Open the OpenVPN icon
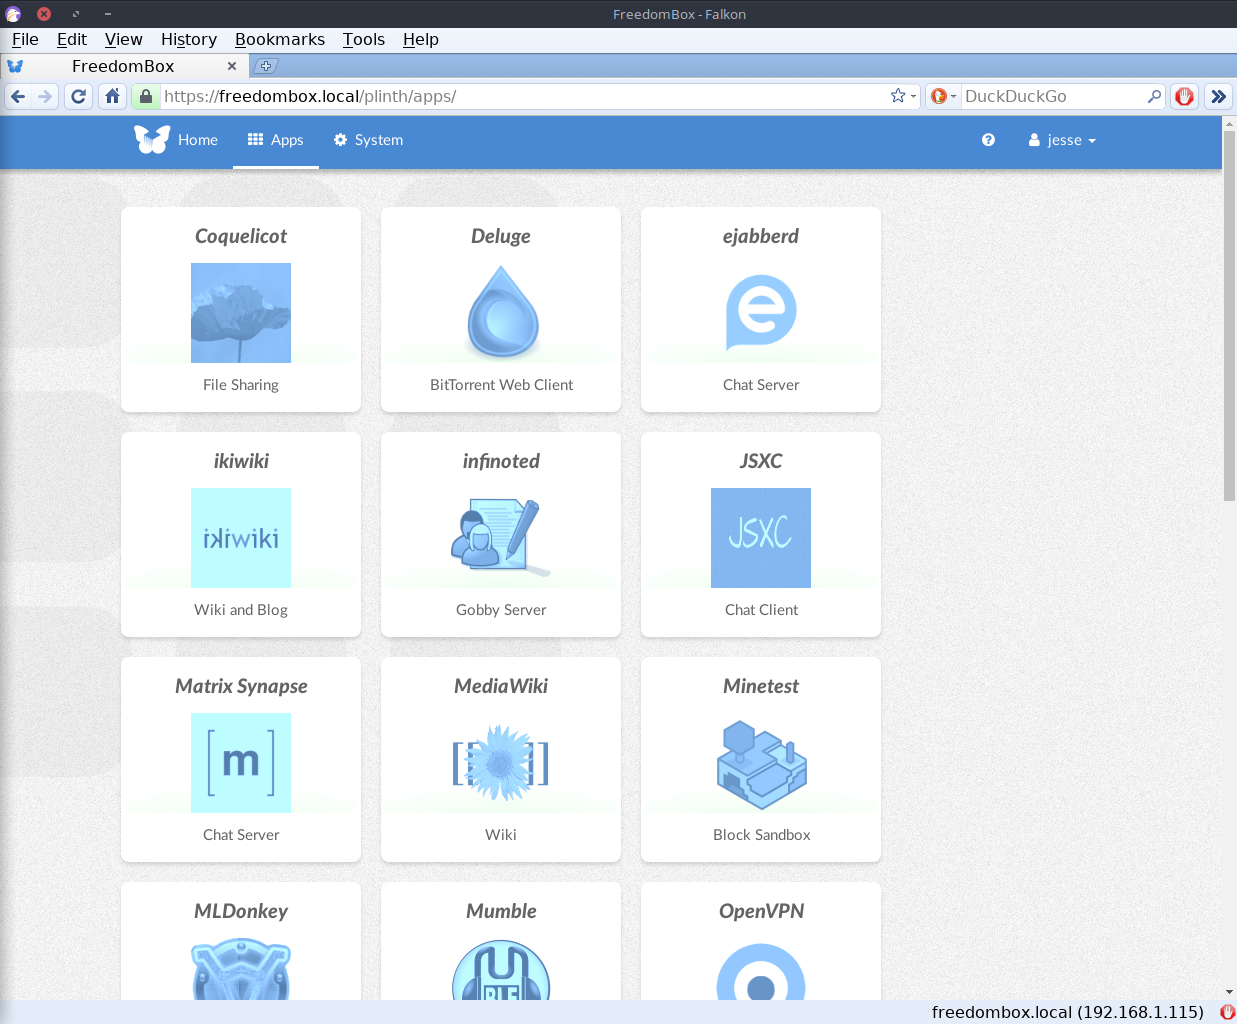 [x=761, y=972]
